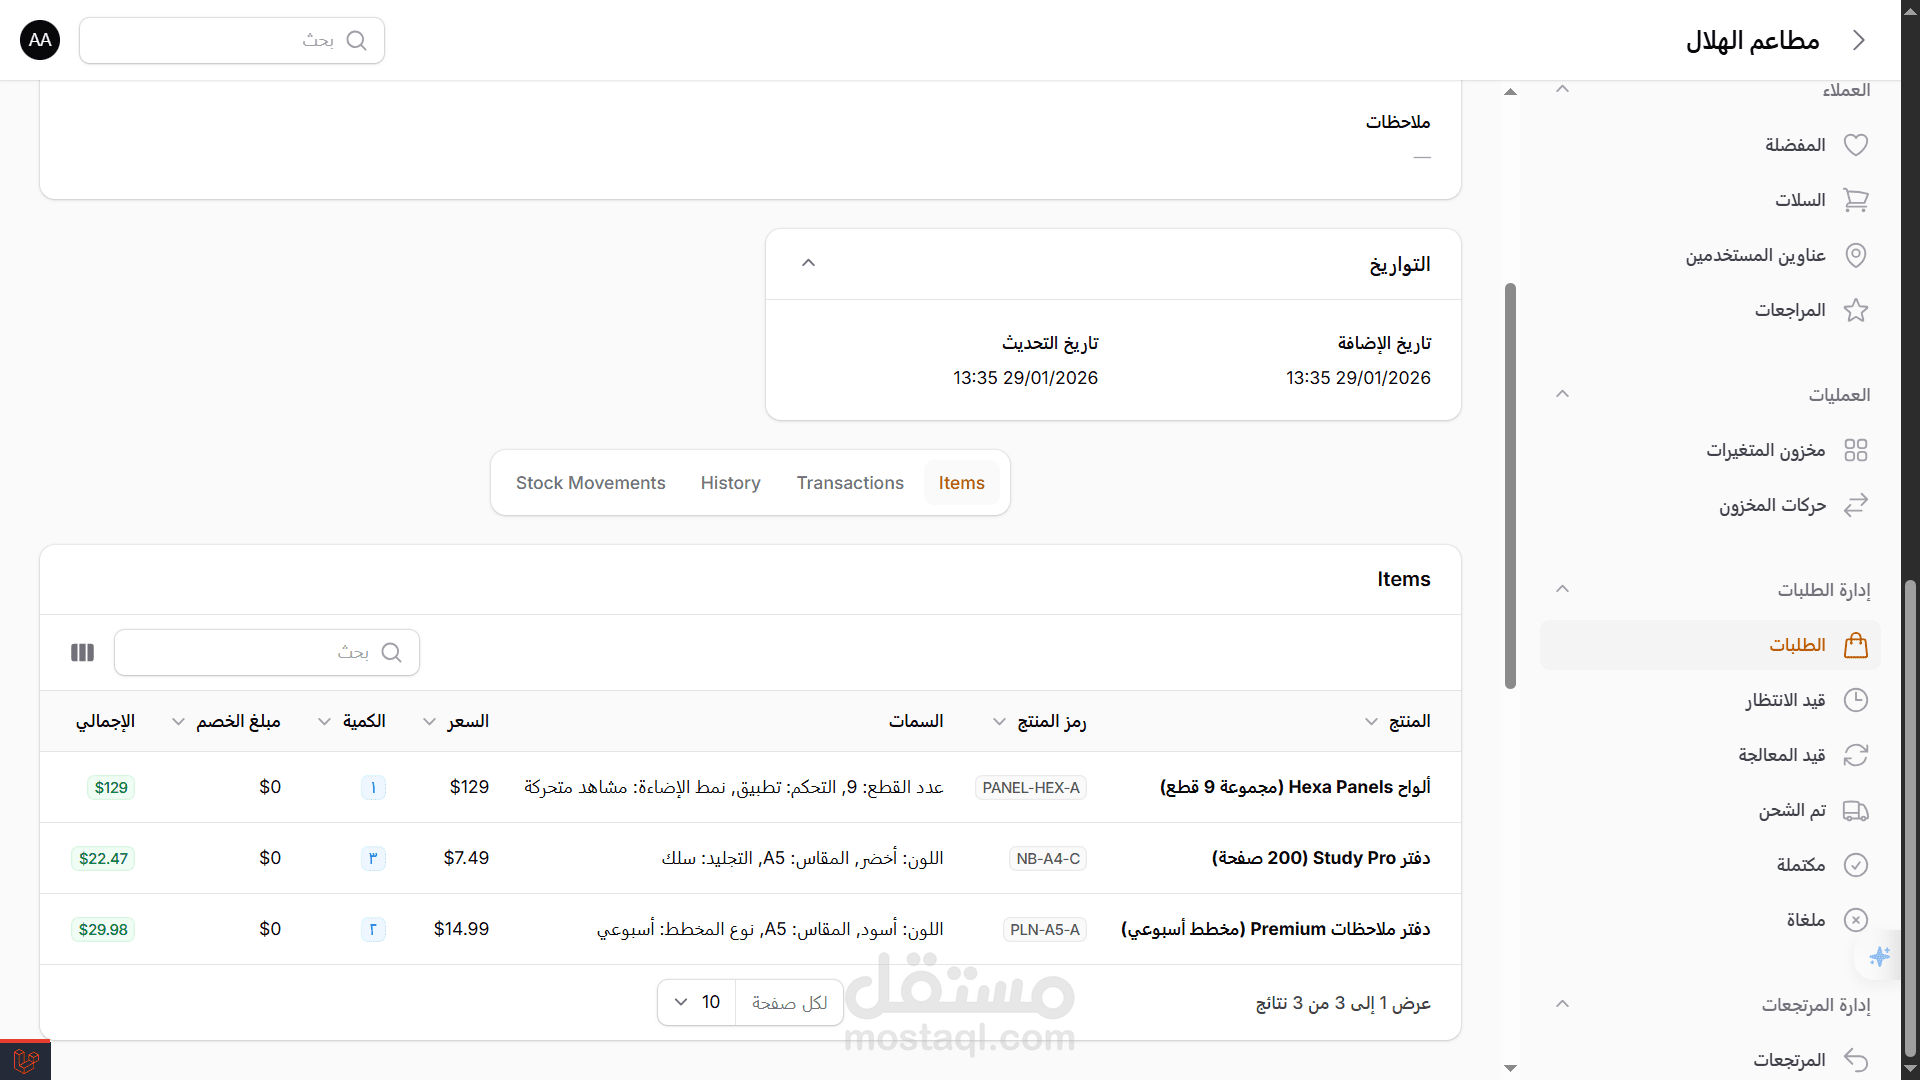The width and height of the screenshot is (1920, 1080).
Task: Open the Pending orders sidebar link
Action: coord(1785,700)
